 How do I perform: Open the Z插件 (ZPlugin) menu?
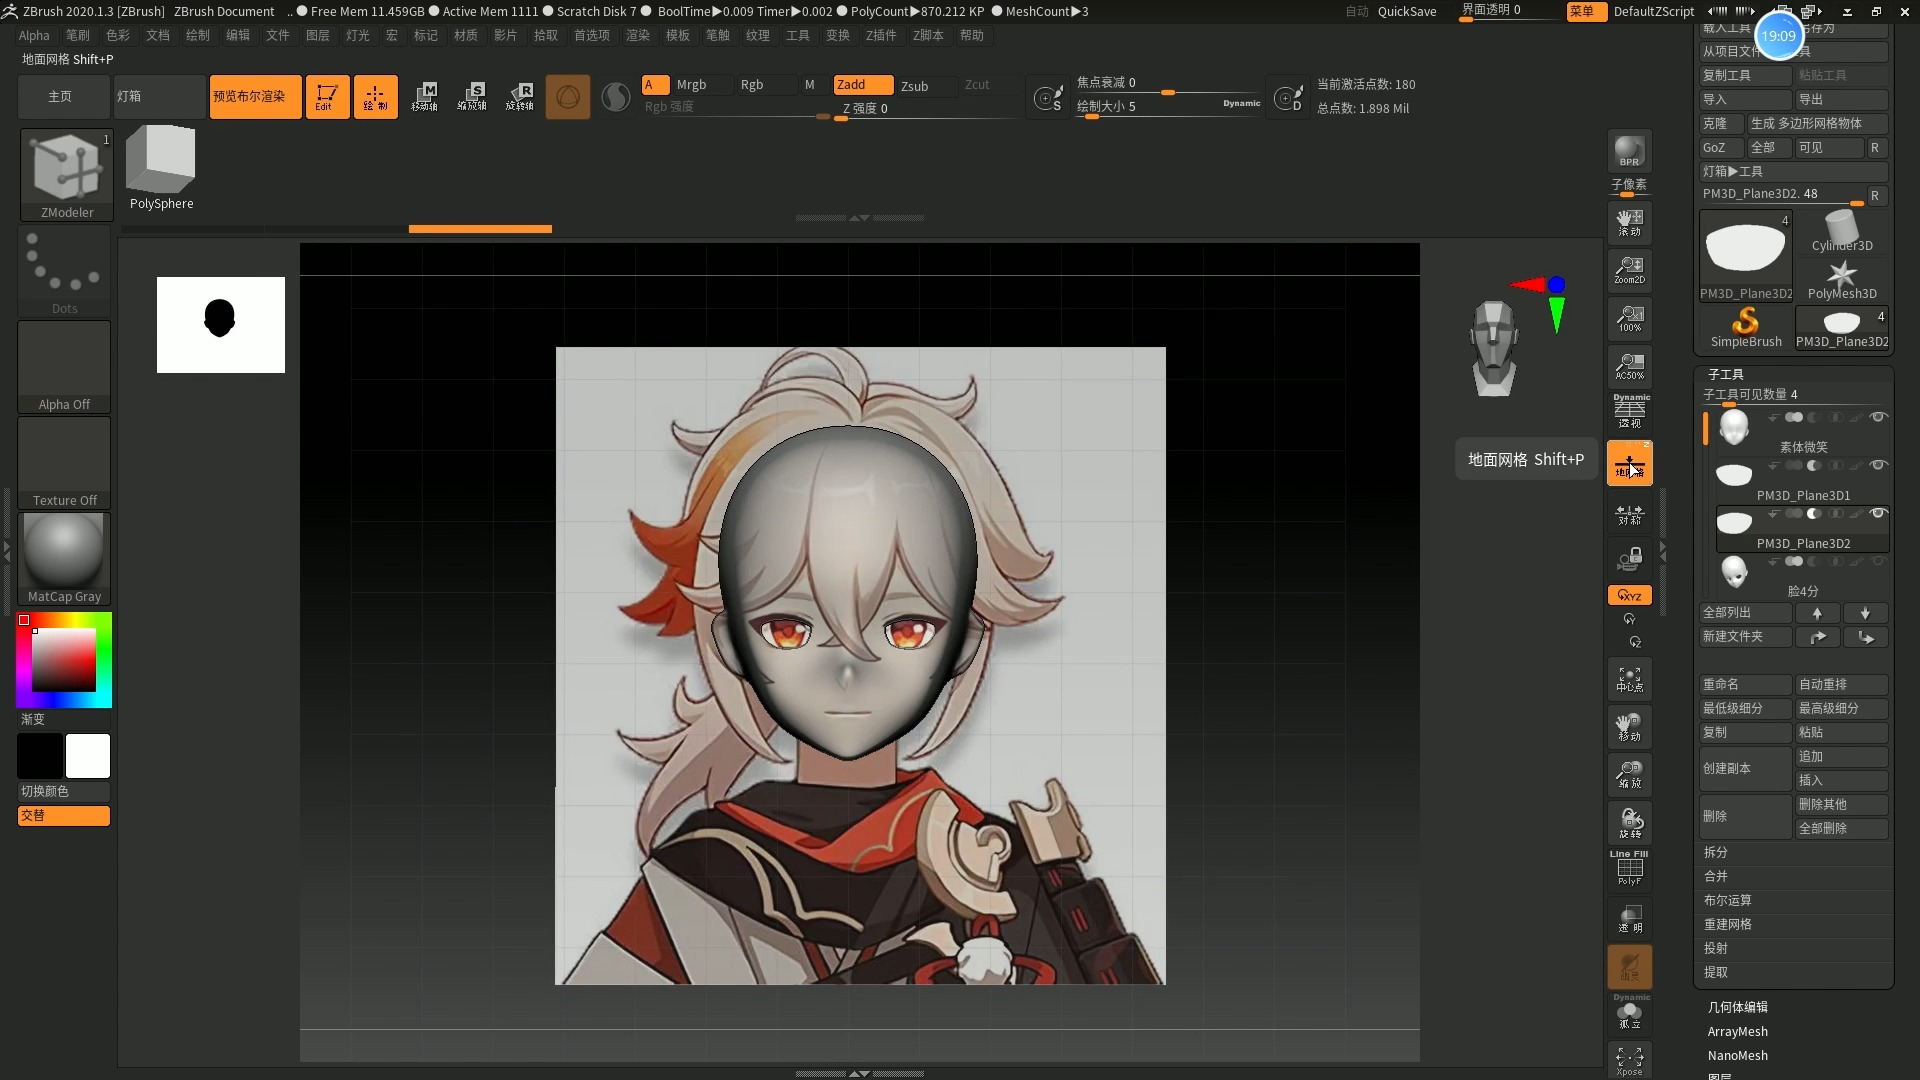pyautogui.click(x=881, y=35)
